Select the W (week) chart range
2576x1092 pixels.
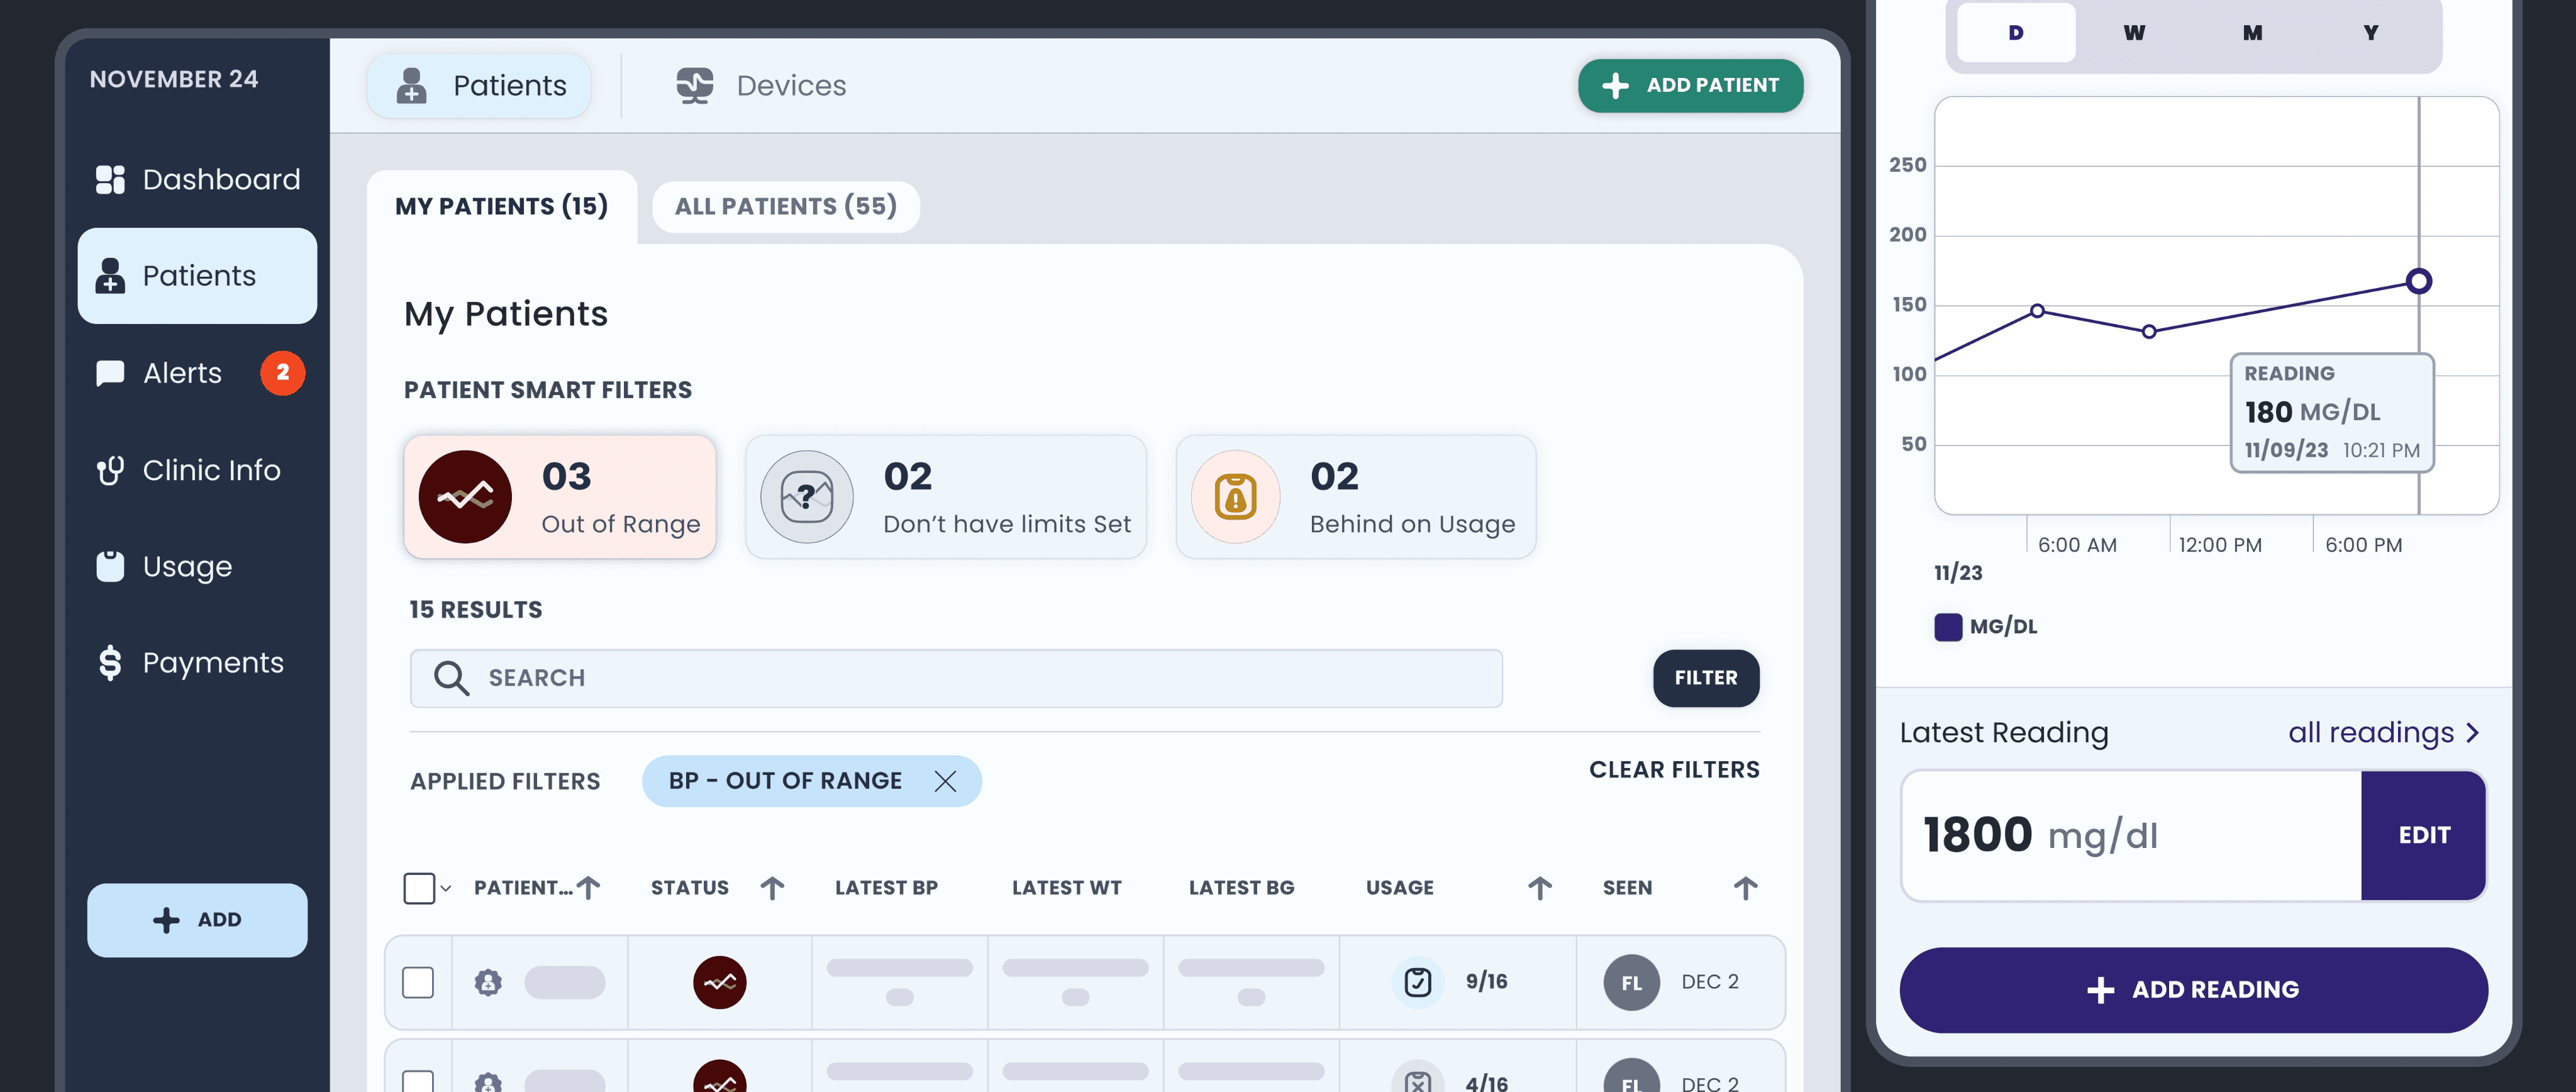click(2134, 33)
